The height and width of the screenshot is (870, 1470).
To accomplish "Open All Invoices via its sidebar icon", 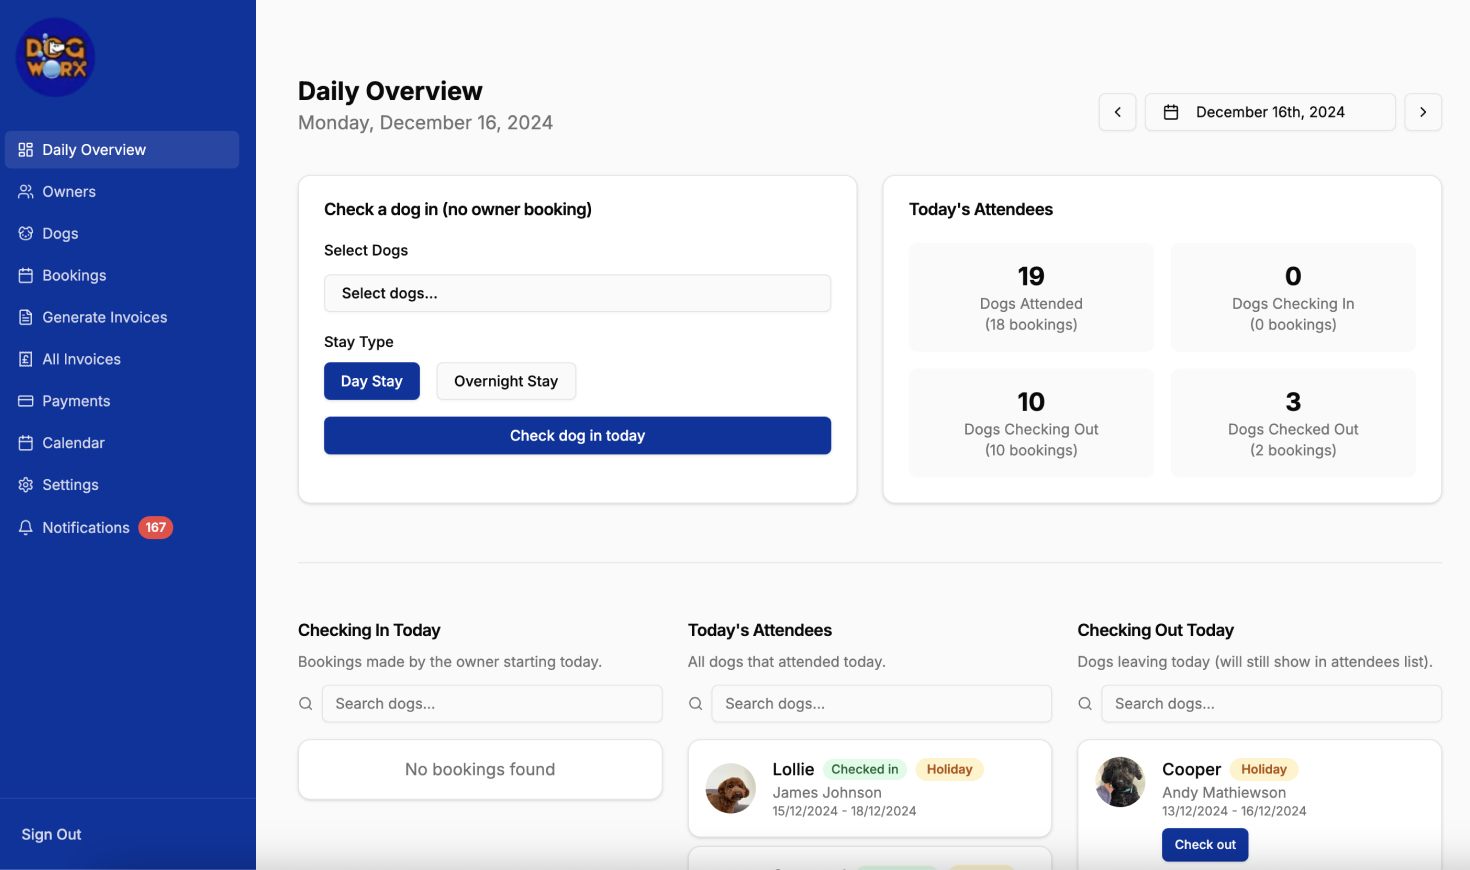I will point(25,359).
